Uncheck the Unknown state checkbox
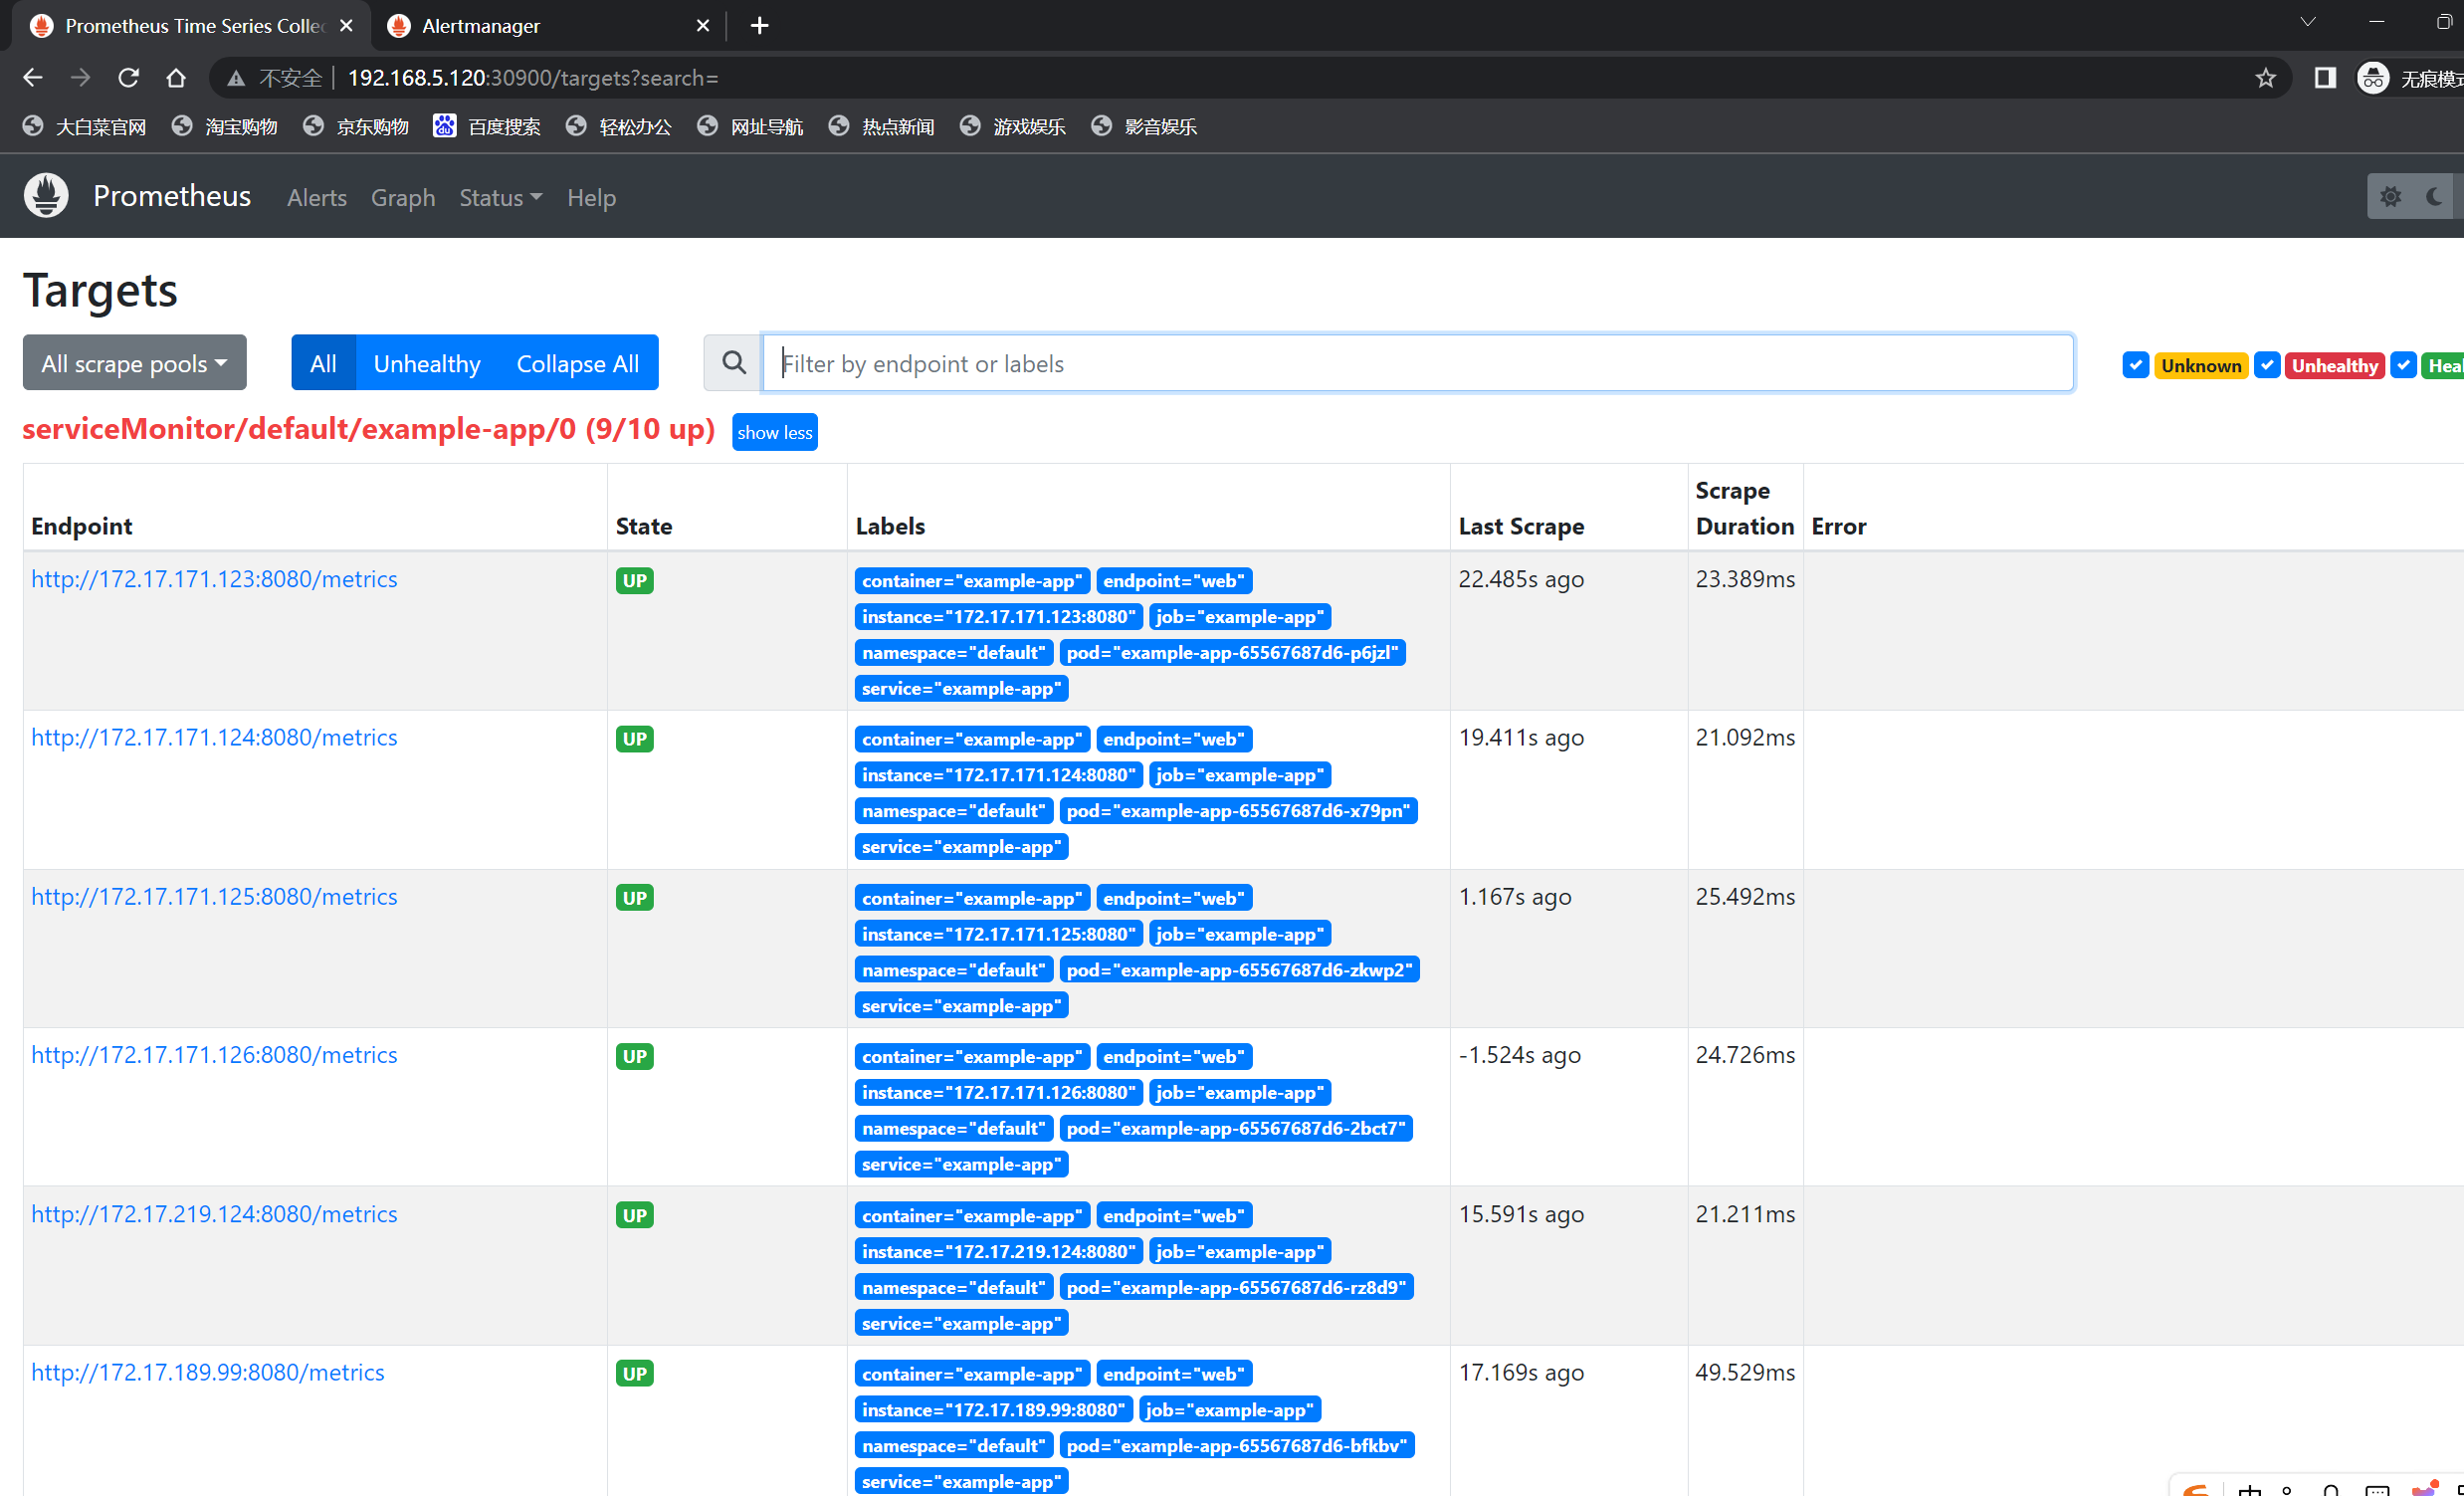Screen dimensions: 2464x1496 (x=2135, y=365)
